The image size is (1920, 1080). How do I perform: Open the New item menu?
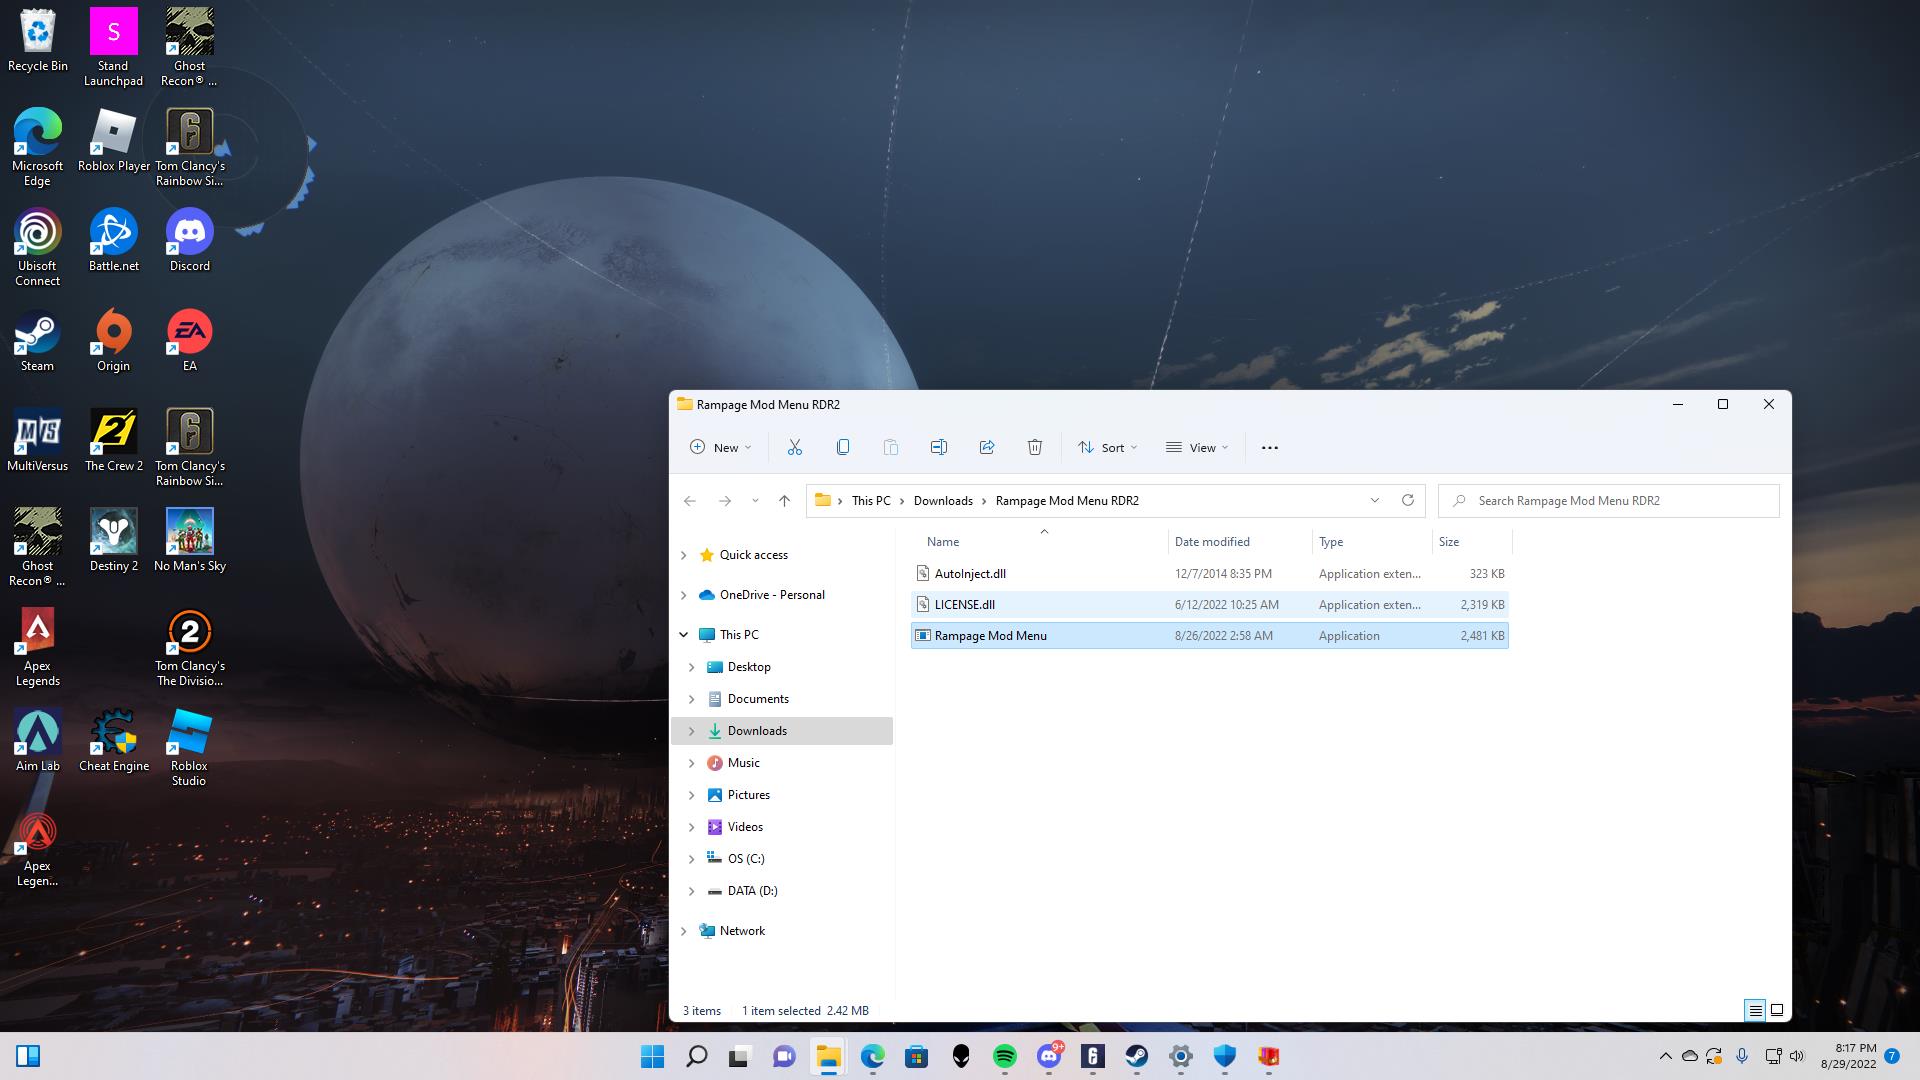click(x=720, y=447)
